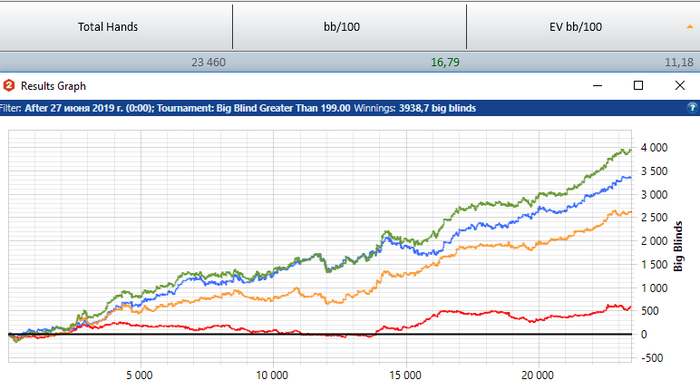
Task: Open the help question mark icon
Action: coord(692,108)
